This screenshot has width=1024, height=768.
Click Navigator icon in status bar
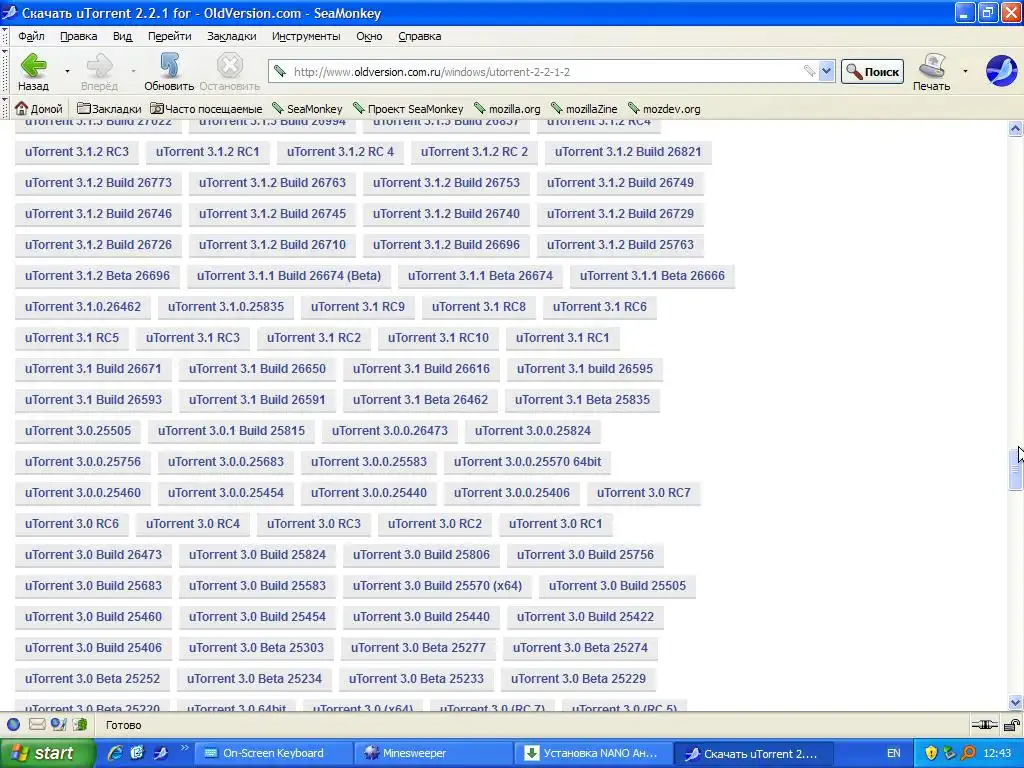click(13, 724)
